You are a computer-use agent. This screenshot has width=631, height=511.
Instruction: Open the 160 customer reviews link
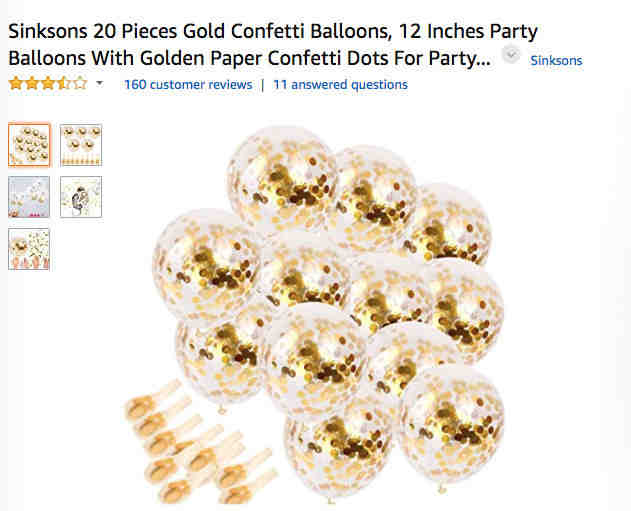point(188,84)
